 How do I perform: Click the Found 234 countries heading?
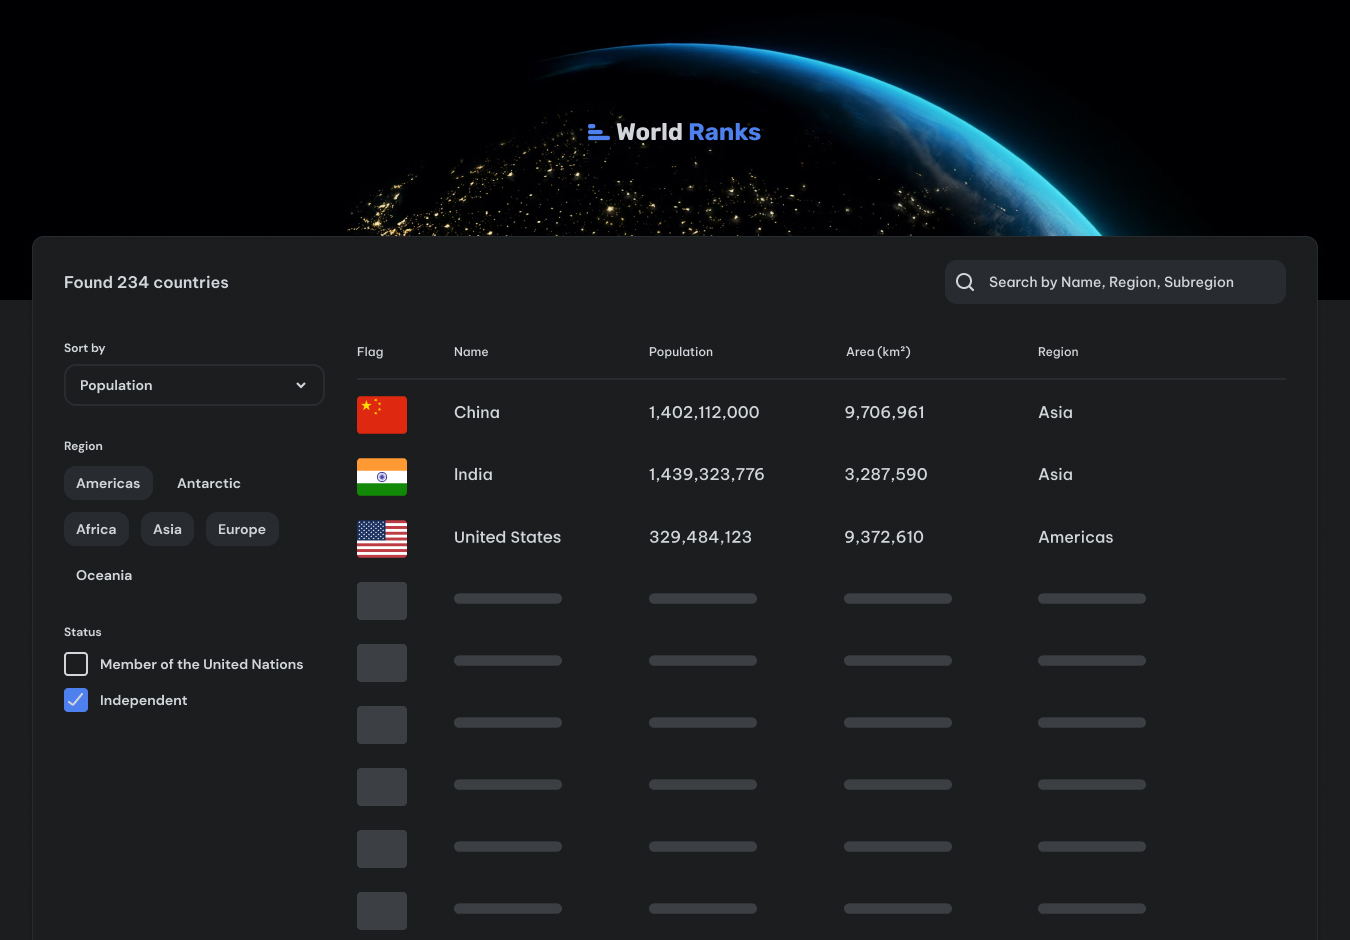tap(146, 282)
